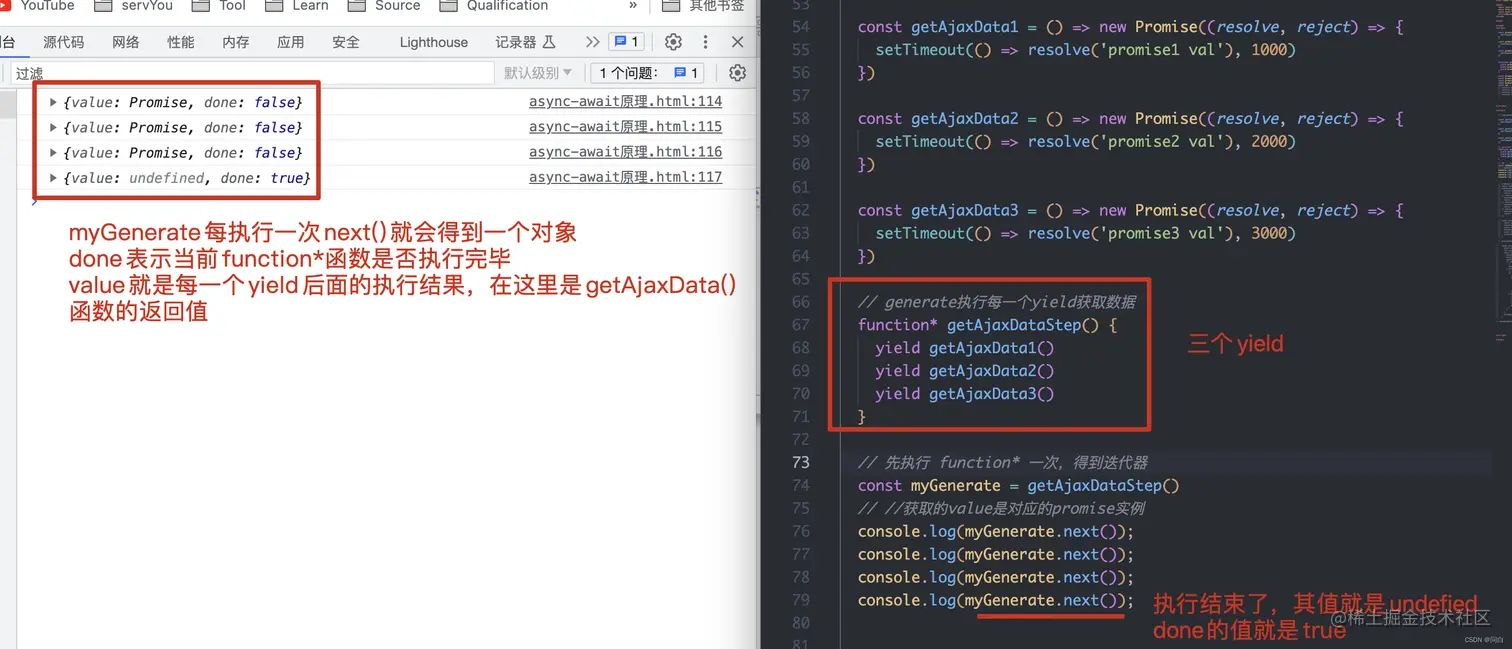The width and height of the screenshot is (1512, 649).
Task: Click comment '// generate执行每一个yield获取数据'
Action: coord(996,302)
